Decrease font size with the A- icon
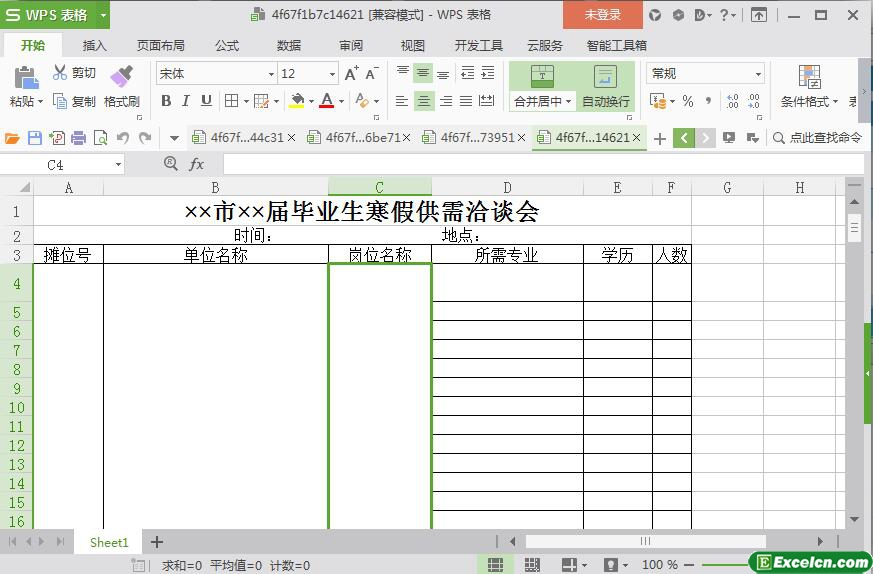 (x=371, y=73)
